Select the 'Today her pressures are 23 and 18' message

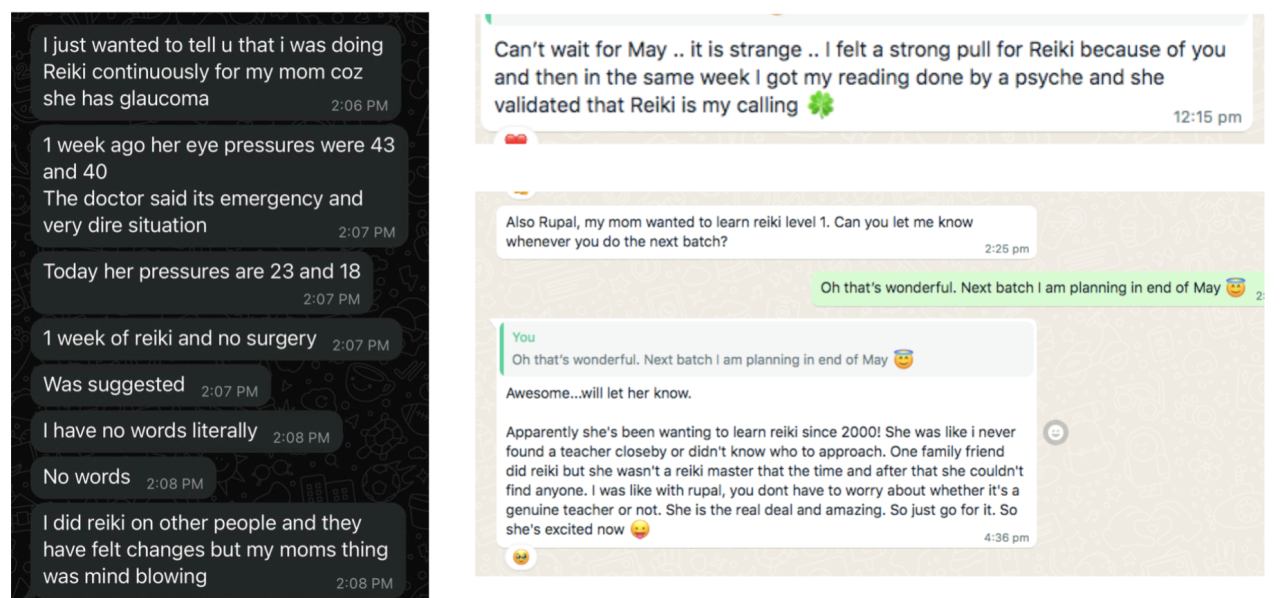[201, 283]
